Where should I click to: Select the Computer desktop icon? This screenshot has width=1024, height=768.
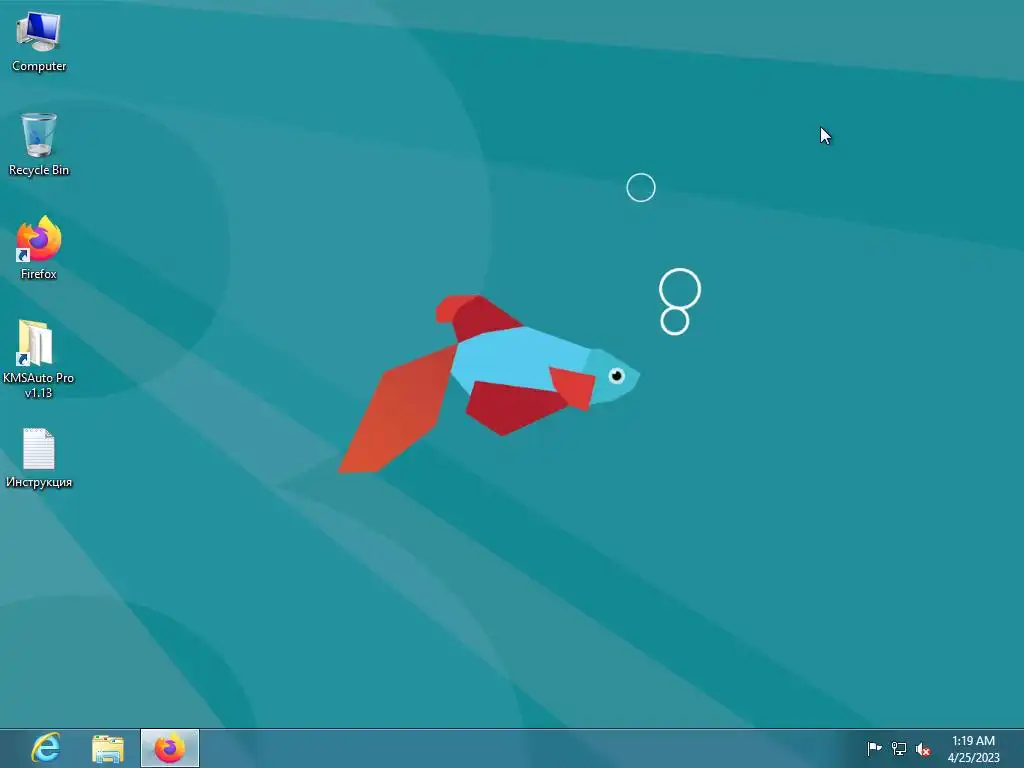(x=39, y=42)
